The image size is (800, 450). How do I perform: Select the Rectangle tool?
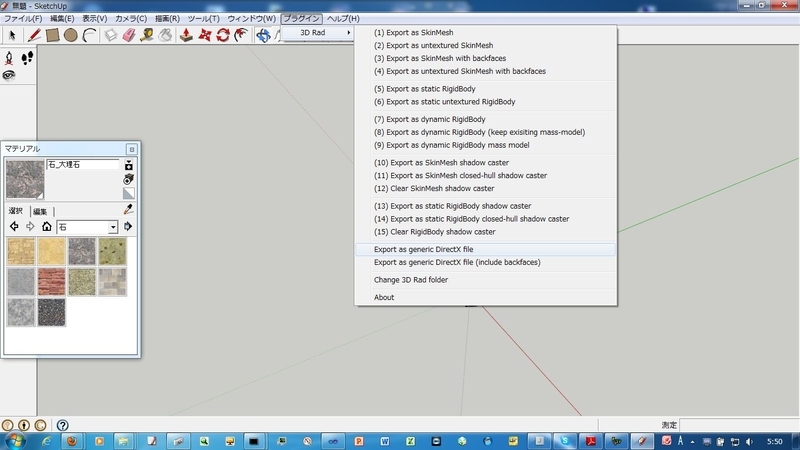coord(52,35)
